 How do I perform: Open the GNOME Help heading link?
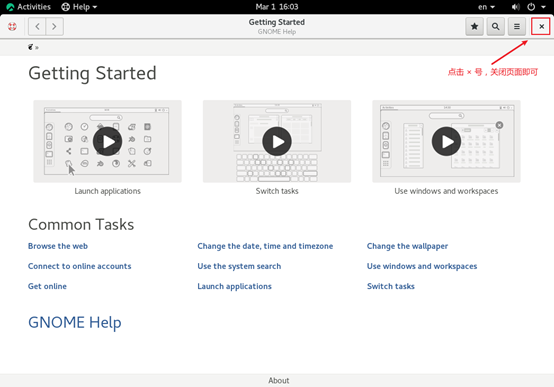point(75,322)
